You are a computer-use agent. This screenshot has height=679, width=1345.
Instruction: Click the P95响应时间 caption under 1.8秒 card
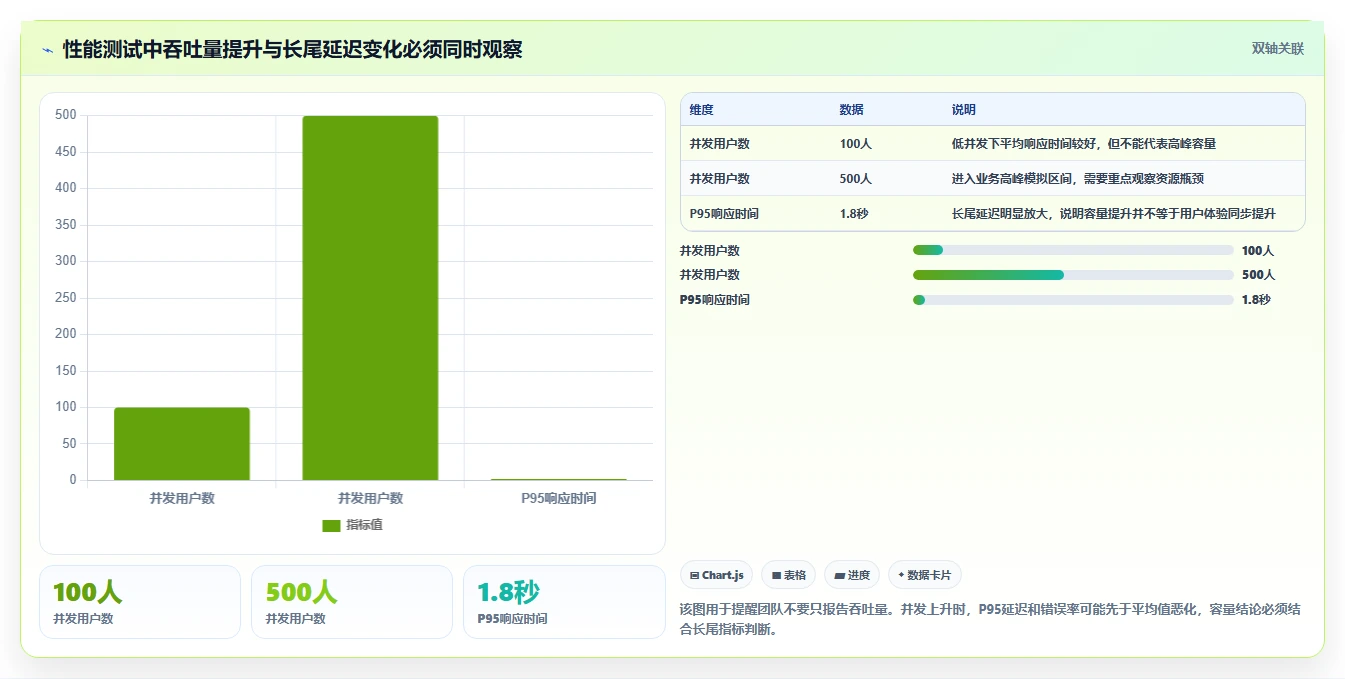click(x=512, y=619)
